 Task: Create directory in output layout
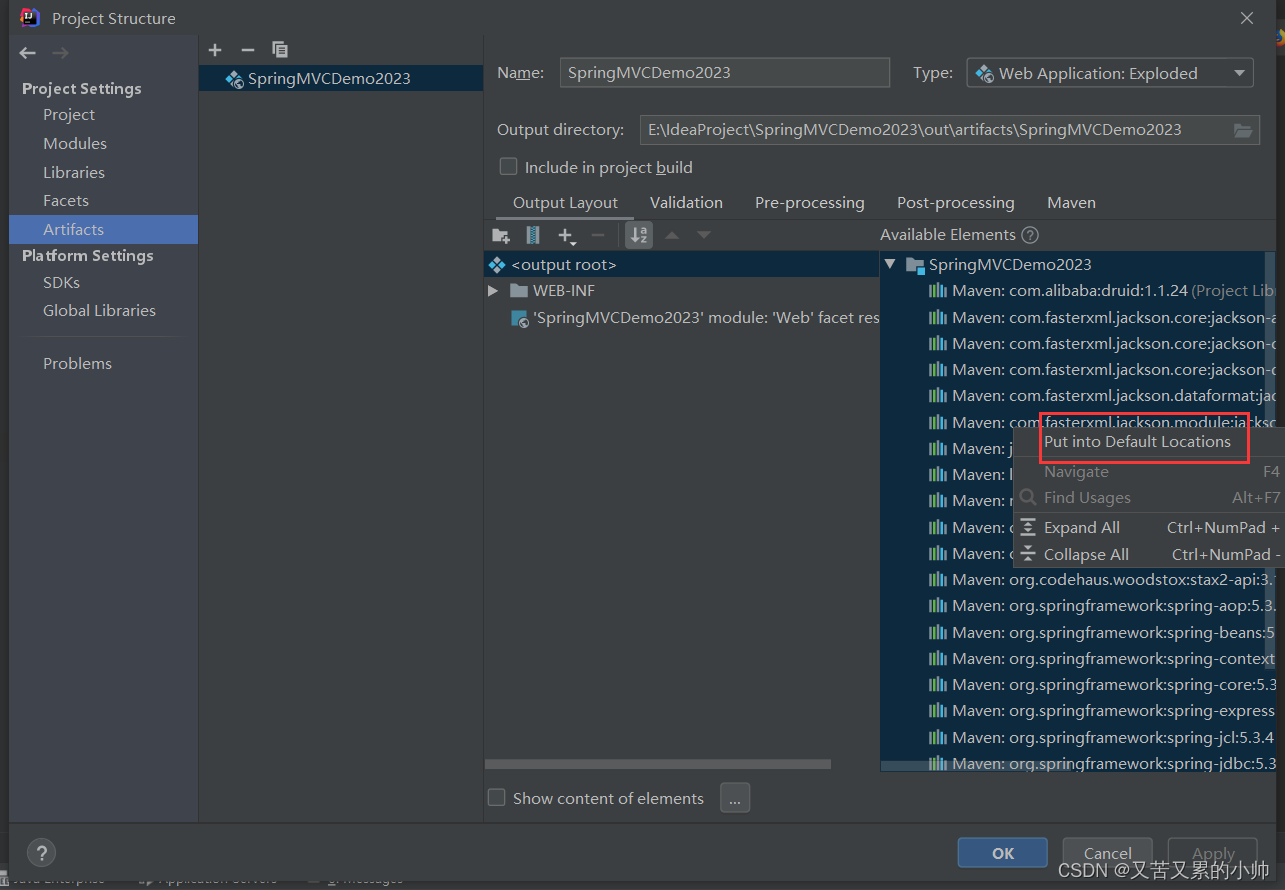(501, 235)
